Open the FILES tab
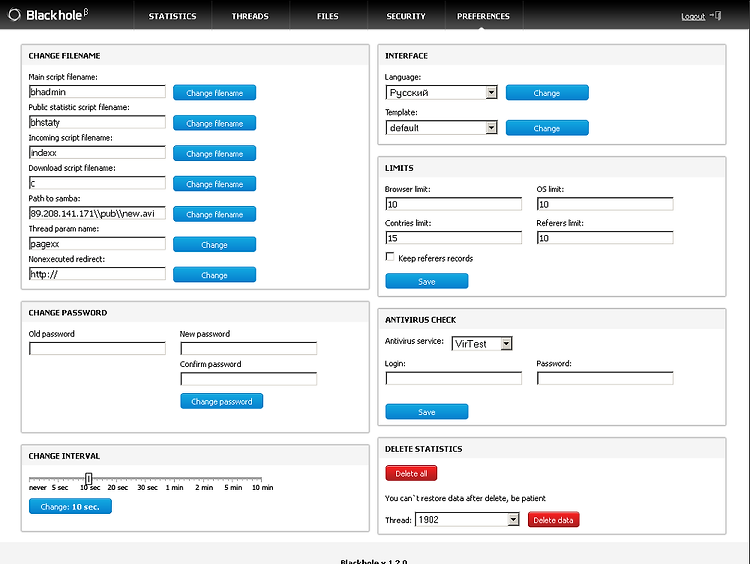Screen dimensions: 750x564 (x=328, y=16)
